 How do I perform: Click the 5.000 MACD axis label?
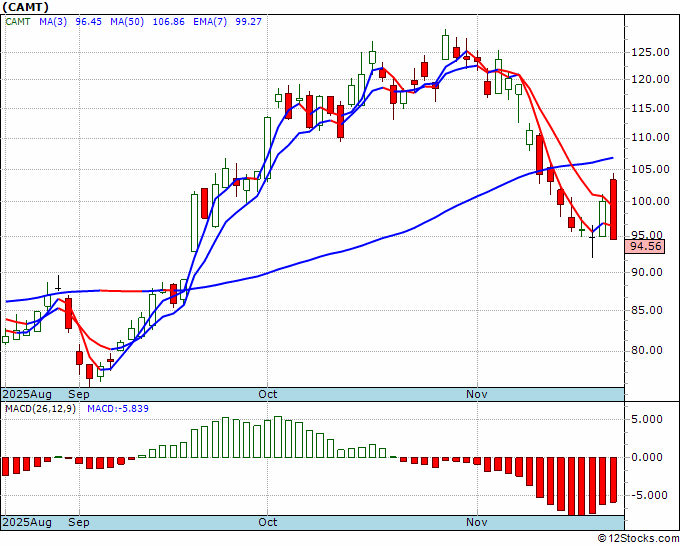[647, 419]
